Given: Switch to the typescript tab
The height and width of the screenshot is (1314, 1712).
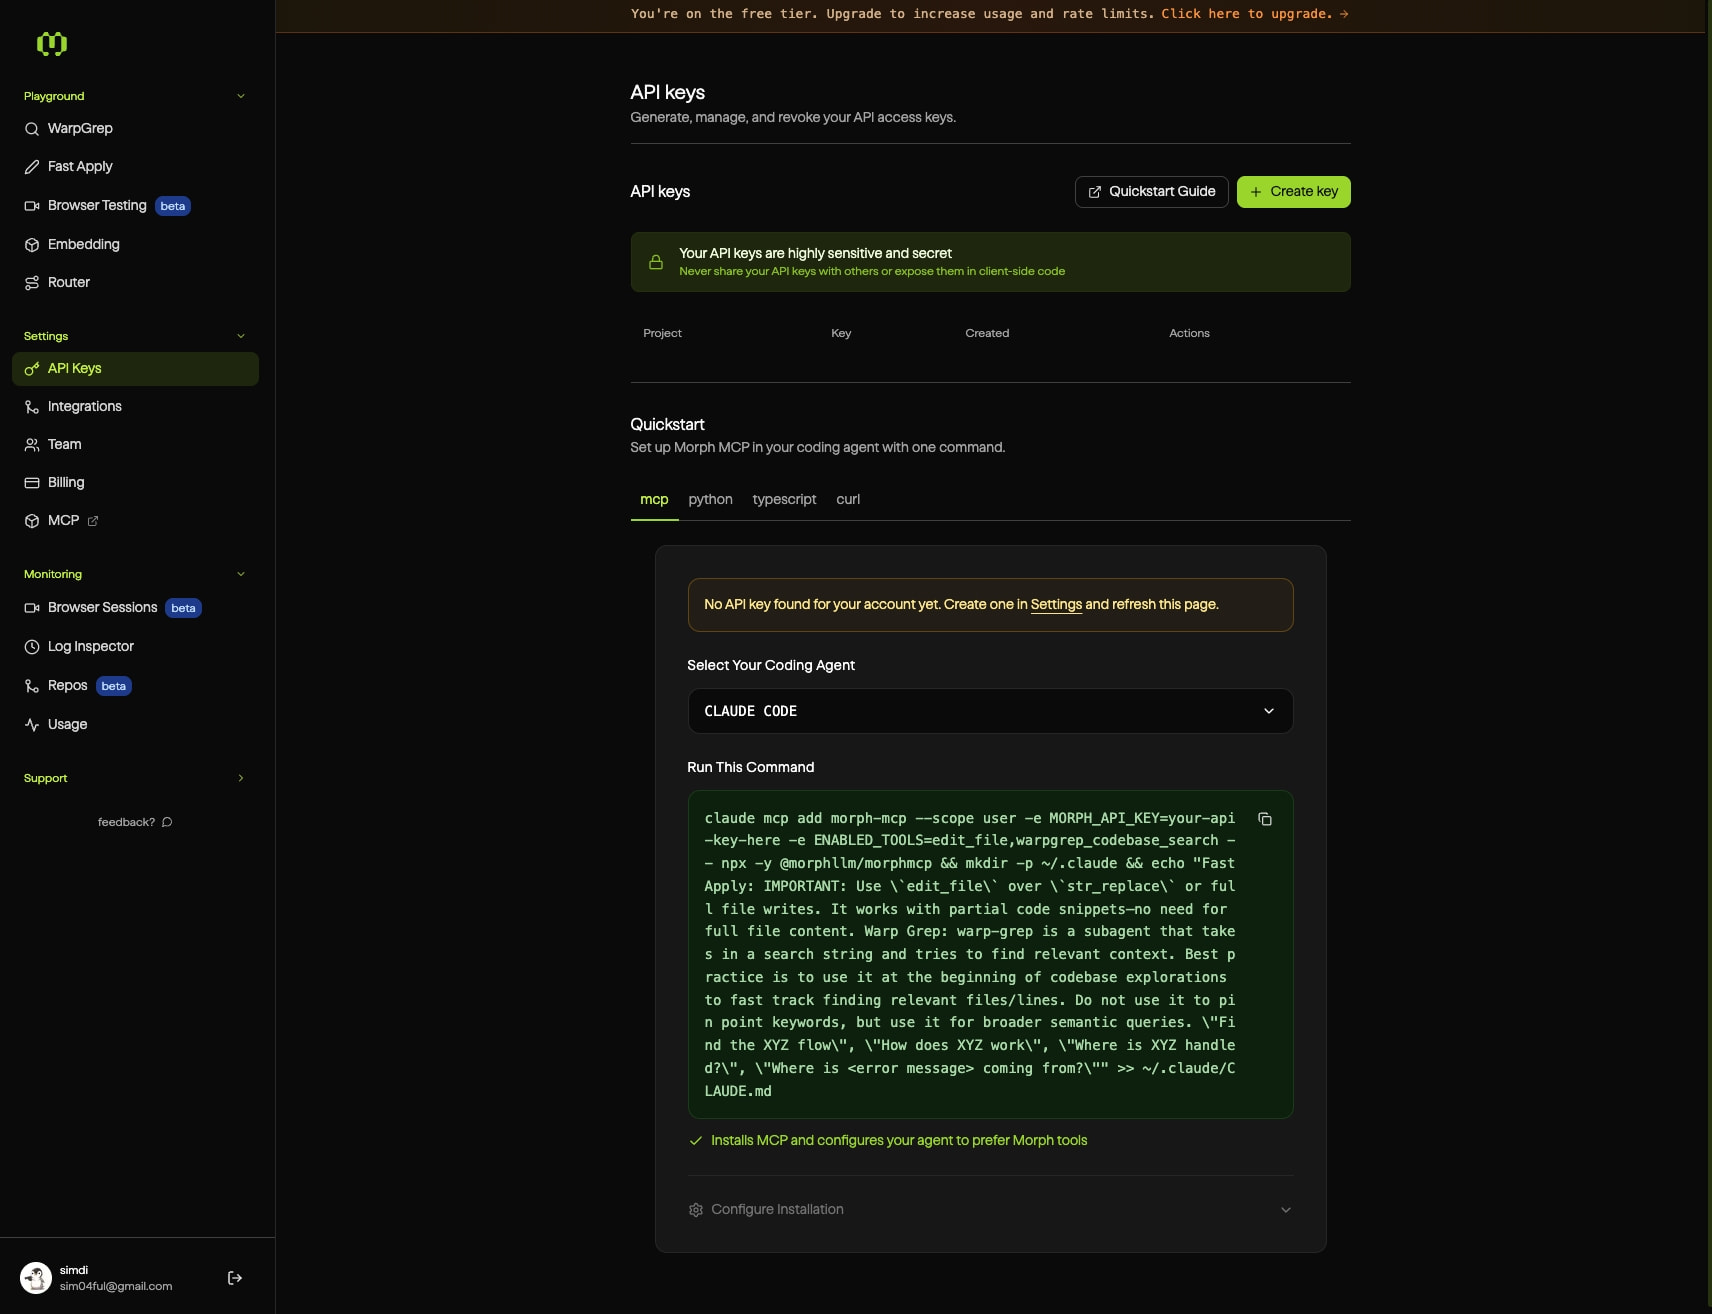Looking at the screenshot, I should (x=784, y=500).
